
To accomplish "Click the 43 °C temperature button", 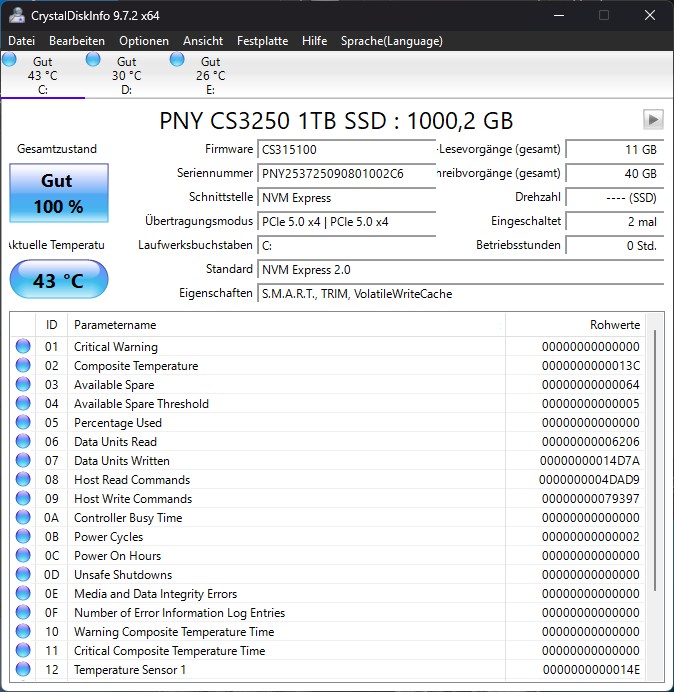I will (x=58, y=281).
